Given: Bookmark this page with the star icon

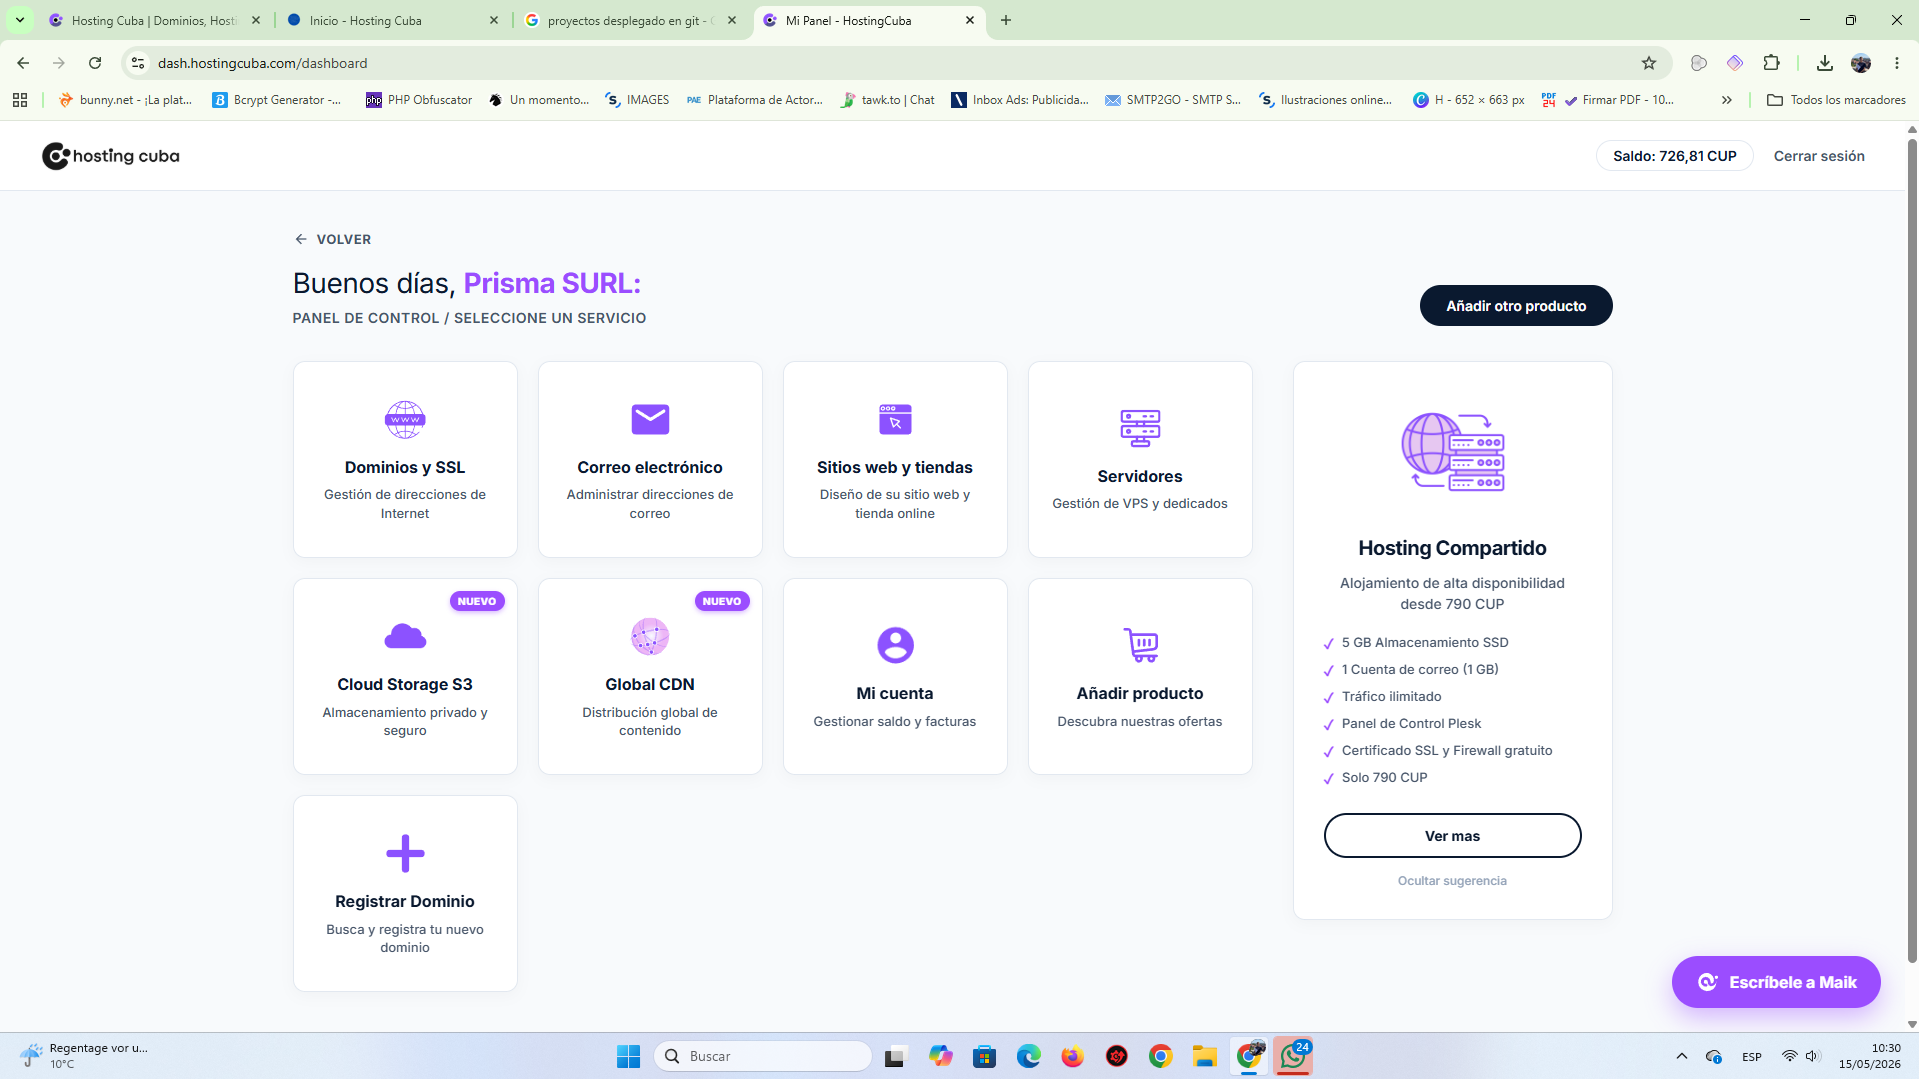Looking at the screenshot, I should [x=1649, y=63].
